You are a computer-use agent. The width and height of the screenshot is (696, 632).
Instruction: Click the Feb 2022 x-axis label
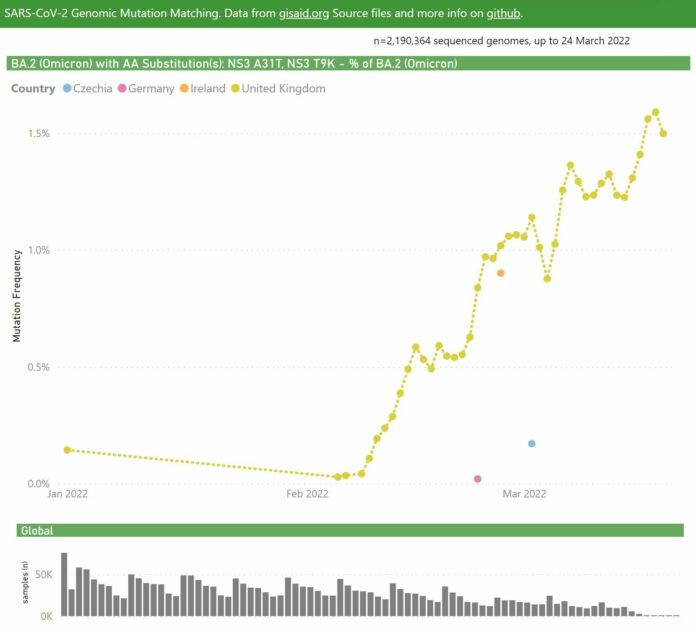(307, 494)
